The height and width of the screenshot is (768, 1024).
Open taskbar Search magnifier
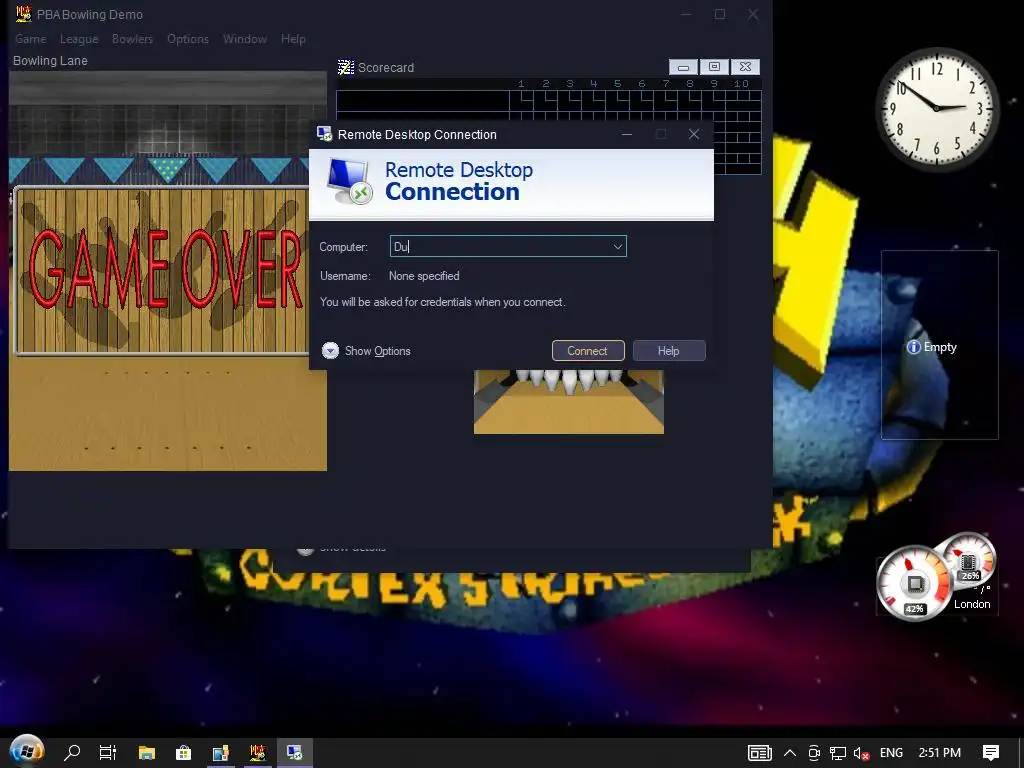(x=72, y=752)
